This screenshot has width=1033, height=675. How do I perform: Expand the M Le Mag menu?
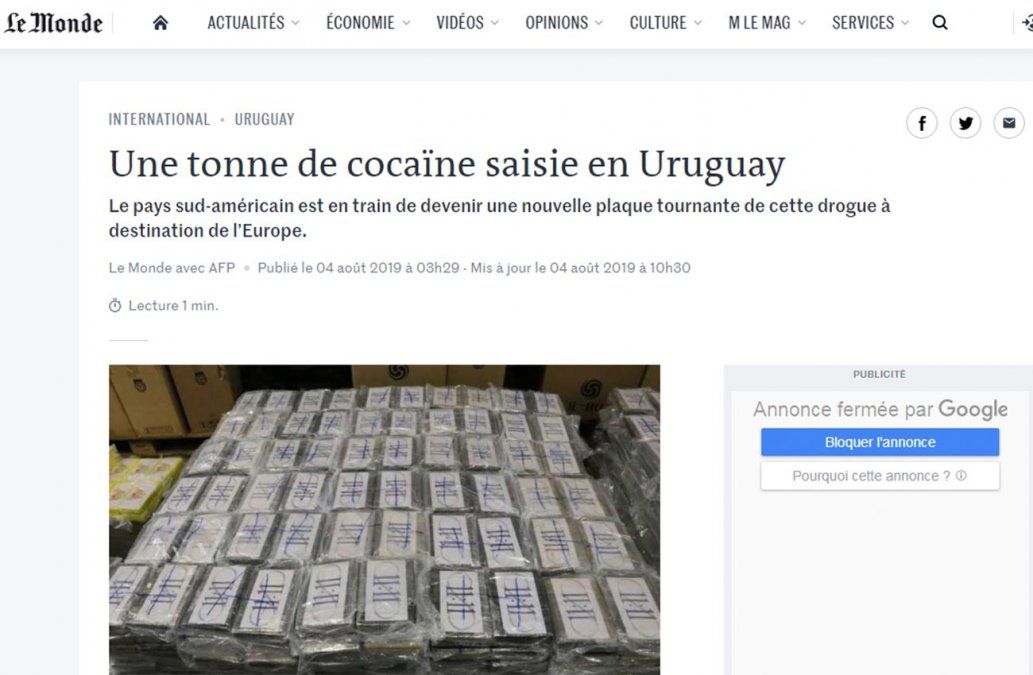[x=767, y=23]
